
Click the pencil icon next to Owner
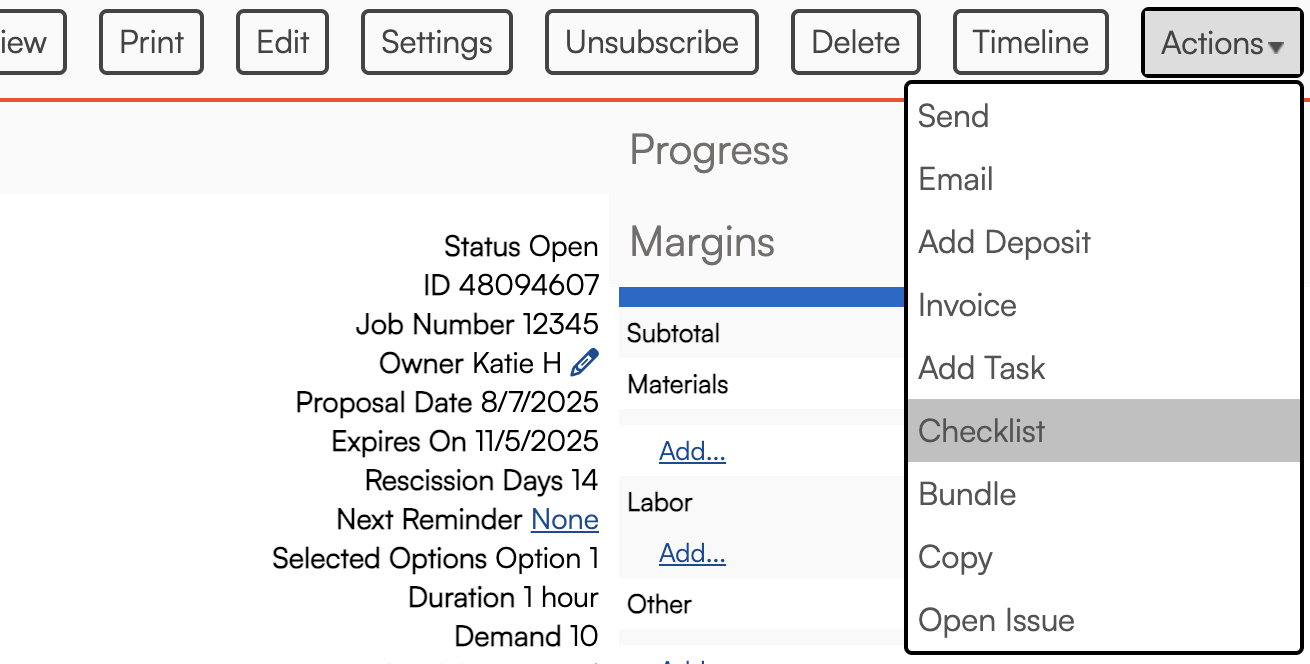(584, 363)
